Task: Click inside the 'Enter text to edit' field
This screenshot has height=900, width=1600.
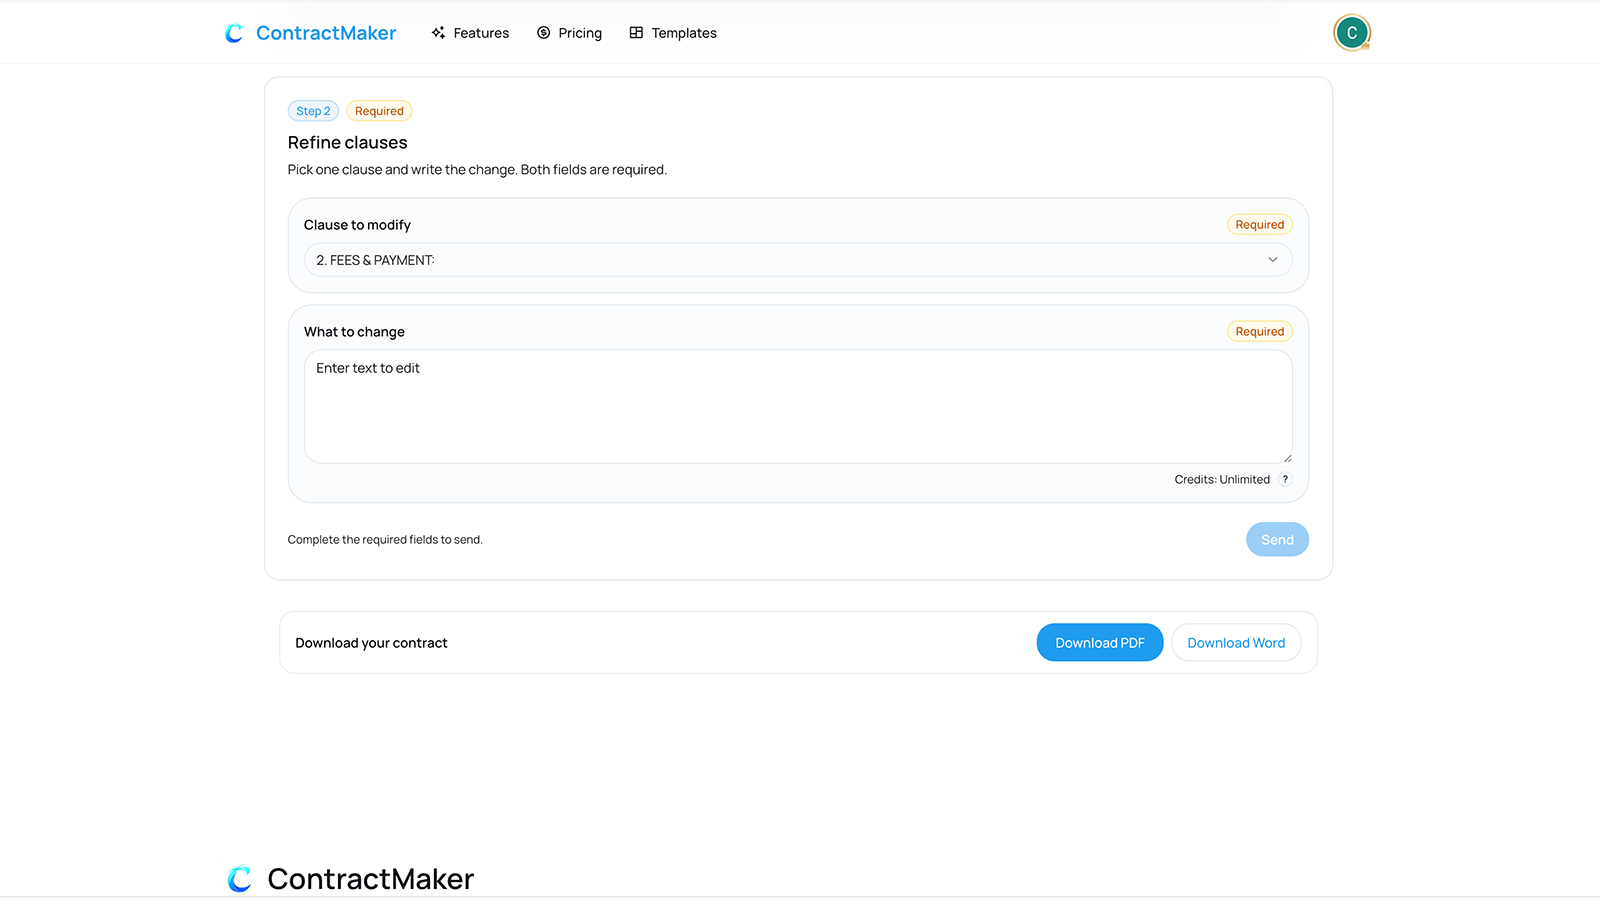Action: [x=798, y=407]
